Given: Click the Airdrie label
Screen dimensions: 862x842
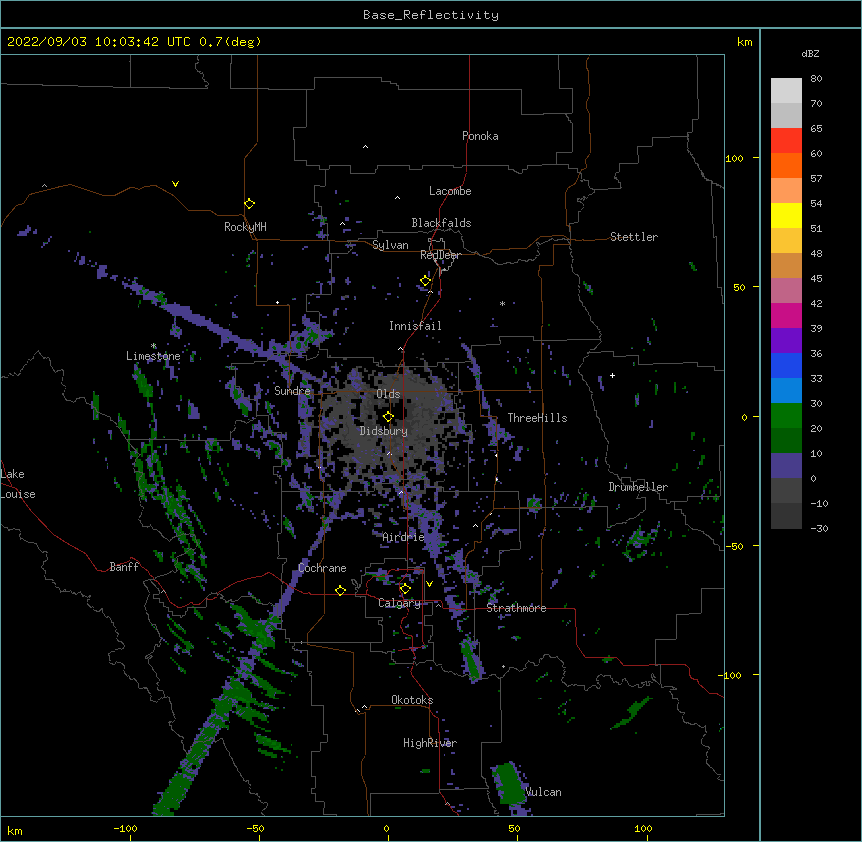Looking at the screenshot, I should click(403, 537).
